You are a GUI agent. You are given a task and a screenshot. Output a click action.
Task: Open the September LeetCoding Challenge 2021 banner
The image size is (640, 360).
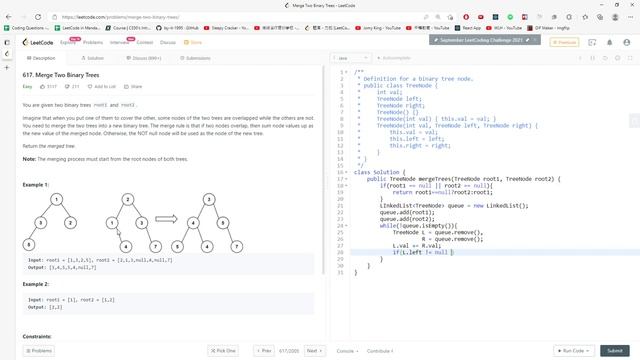(x=481, y=40)
